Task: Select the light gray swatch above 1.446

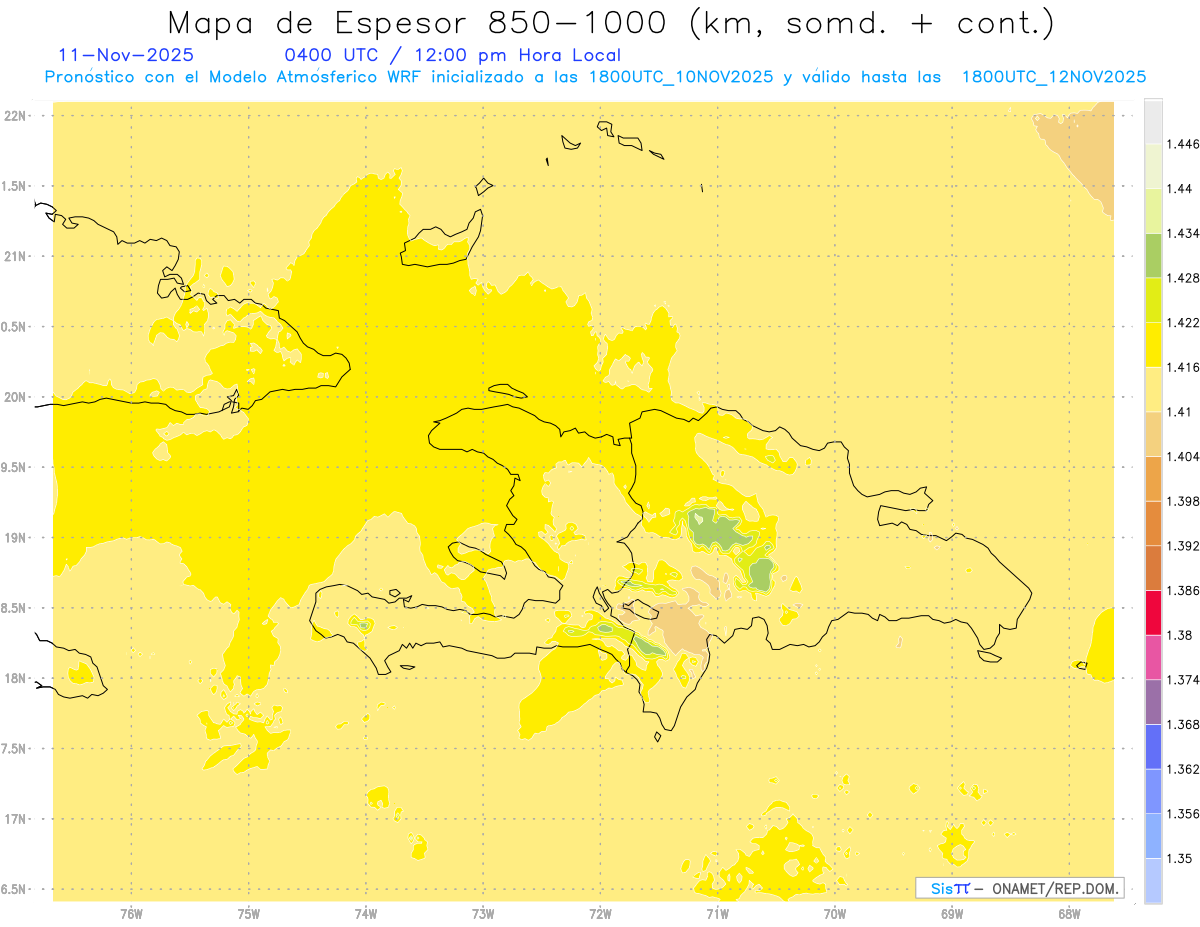Action: coord(1153,121)
